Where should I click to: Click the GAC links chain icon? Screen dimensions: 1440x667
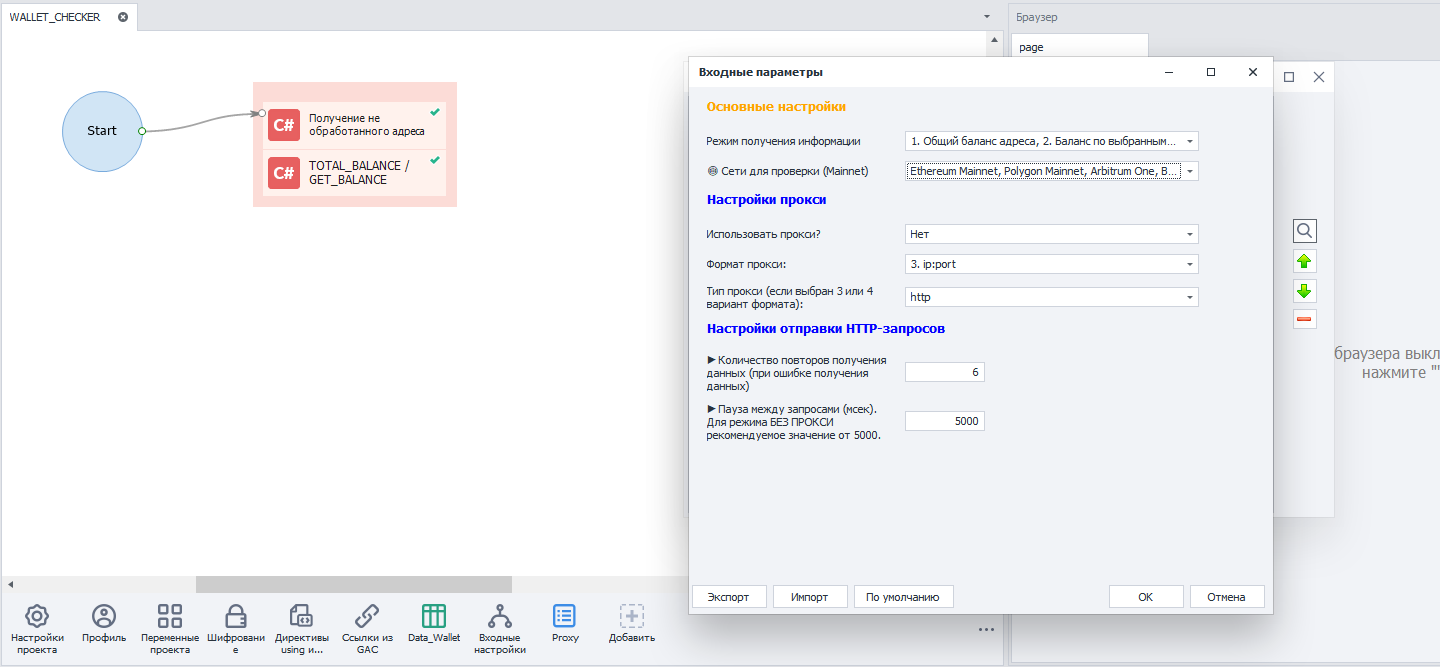point(367,616)
